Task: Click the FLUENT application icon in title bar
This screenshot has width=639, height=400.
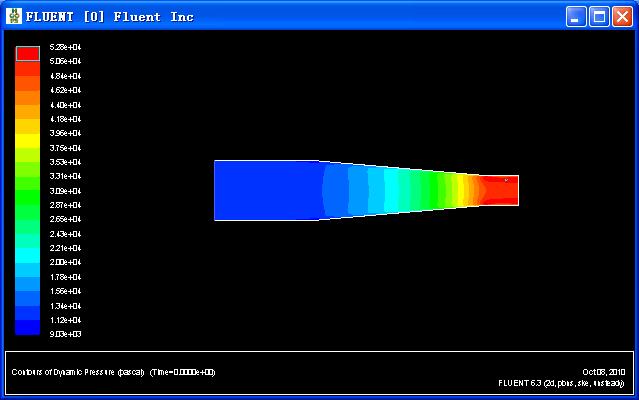Action: (x=14, y=16)
